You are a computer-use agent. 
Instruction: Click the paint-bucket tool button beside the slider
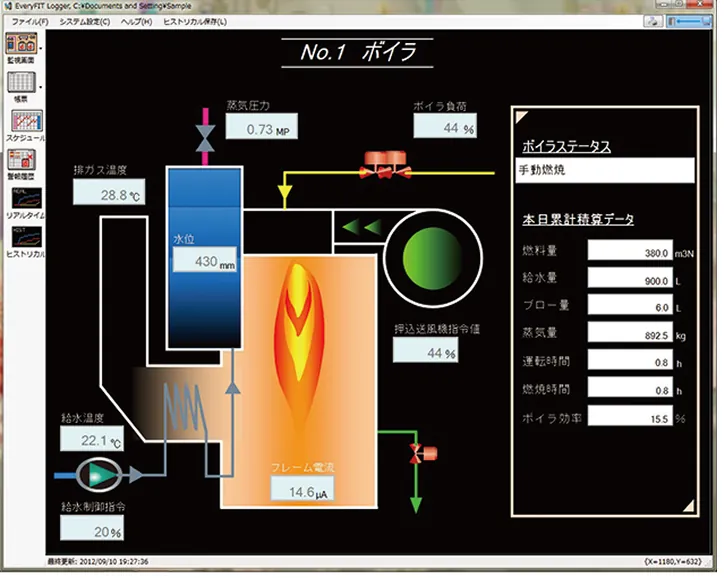653,21
